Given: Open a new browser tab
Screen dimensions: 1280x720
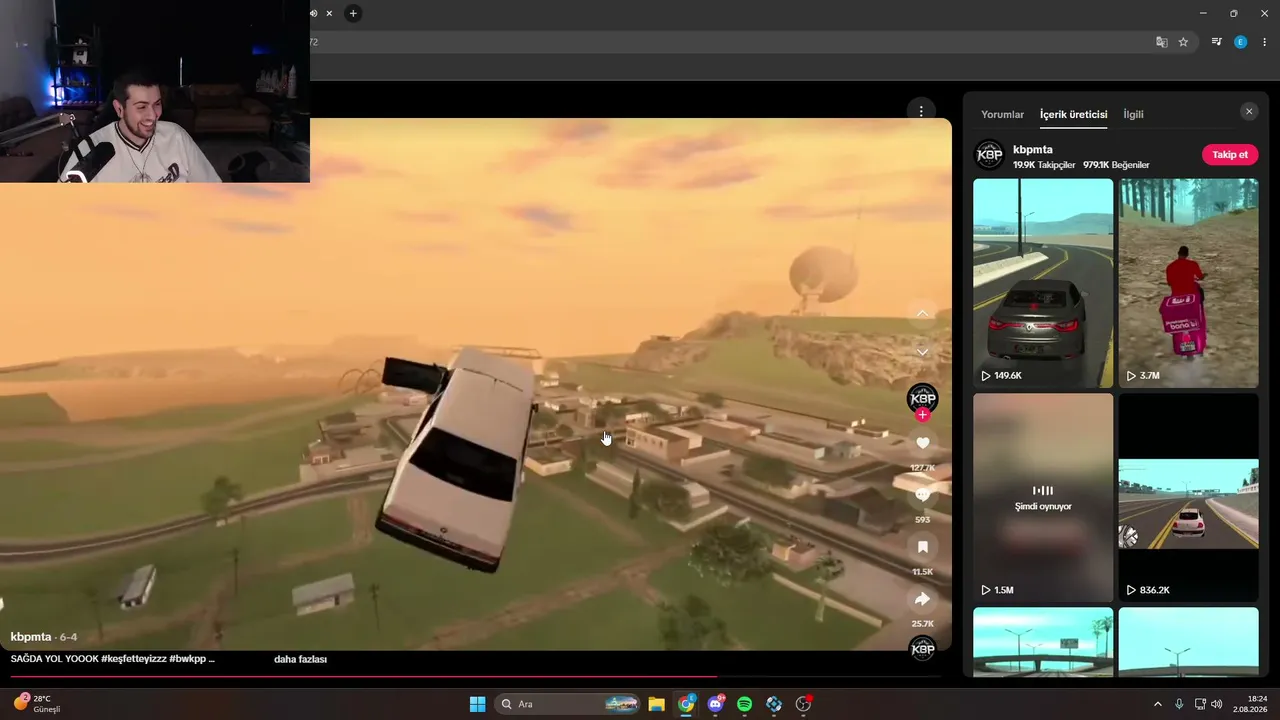Looking at the screenshot, I should click(353, 13).
